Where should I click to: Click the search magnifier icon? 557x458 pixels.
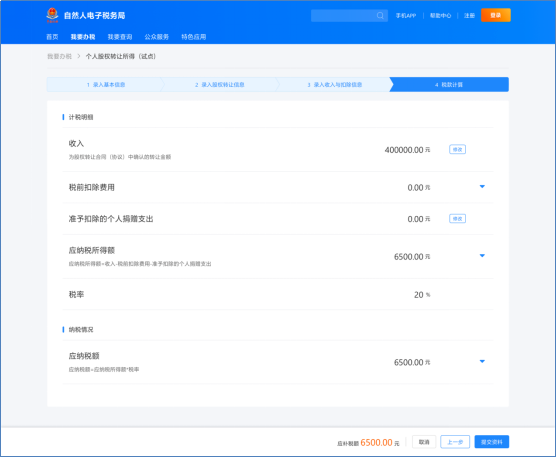click(x=380, y=15)
